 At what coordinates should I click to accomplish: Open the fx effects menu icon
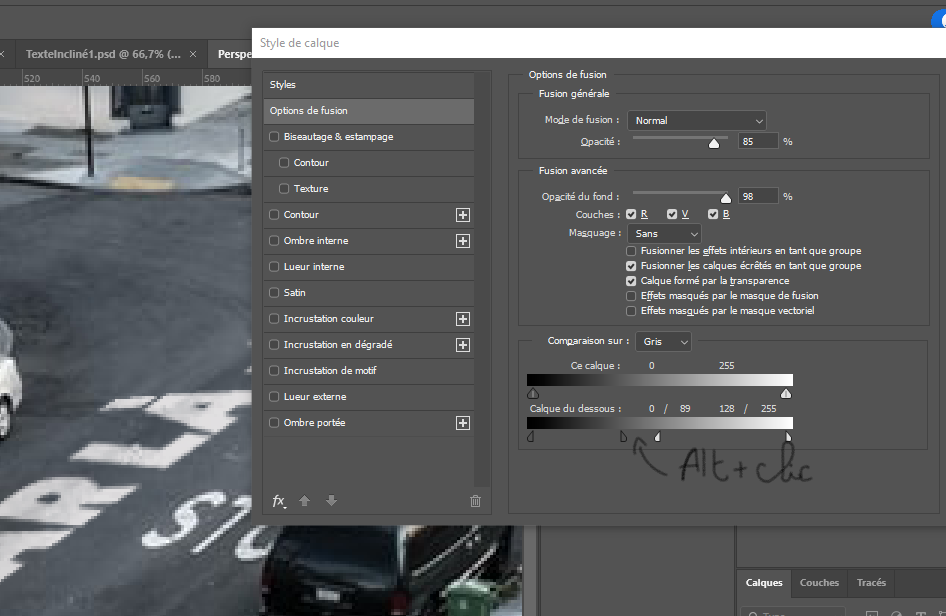(x=279, y=501)
